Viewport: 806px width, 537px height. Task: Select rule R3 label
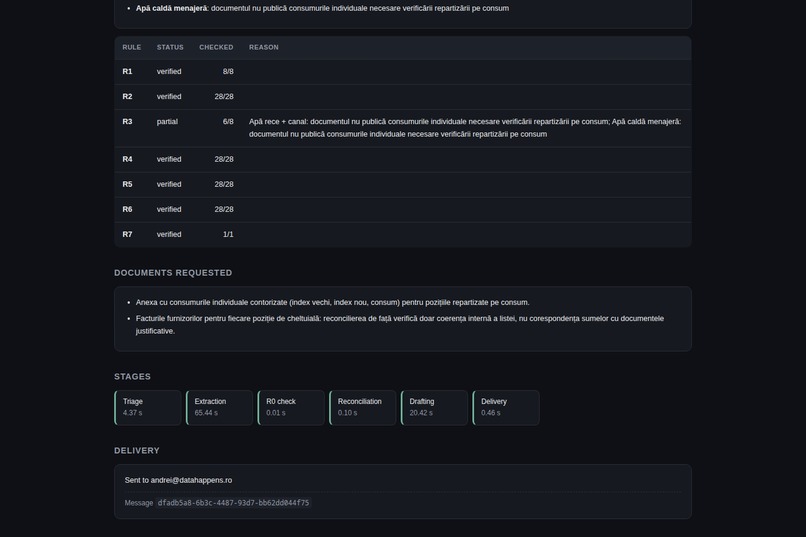(127, 122)
